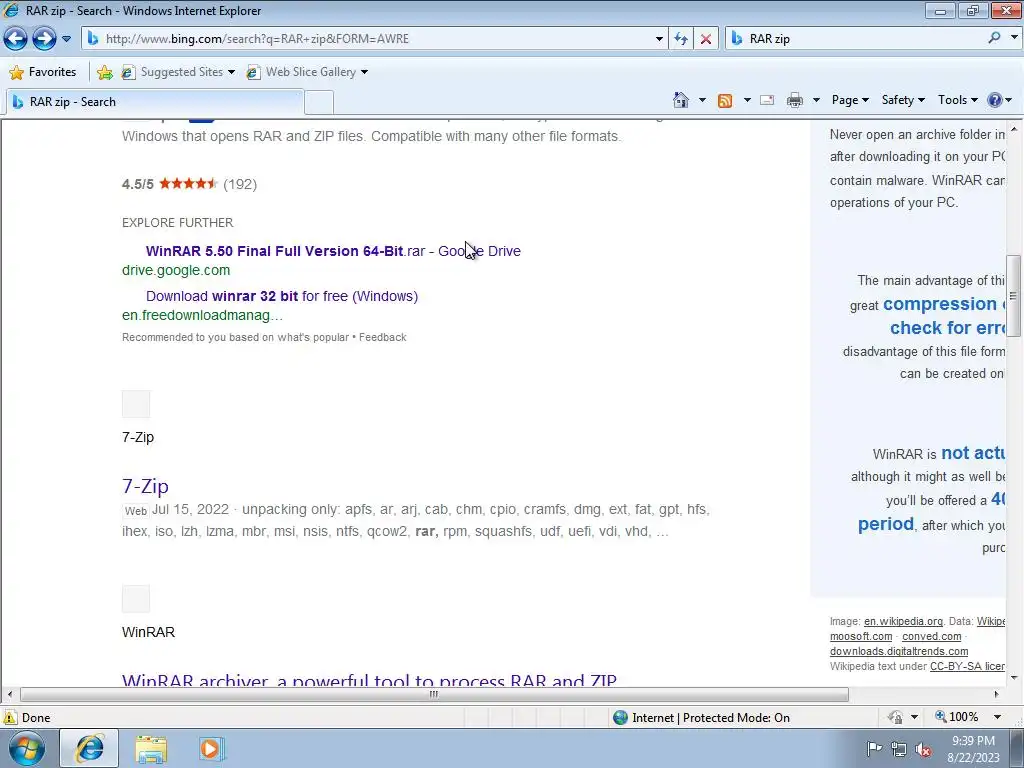The width and height of the screenshot is (1024, 768).
Task: Open conved.com source link
Action: click(931, 636)
